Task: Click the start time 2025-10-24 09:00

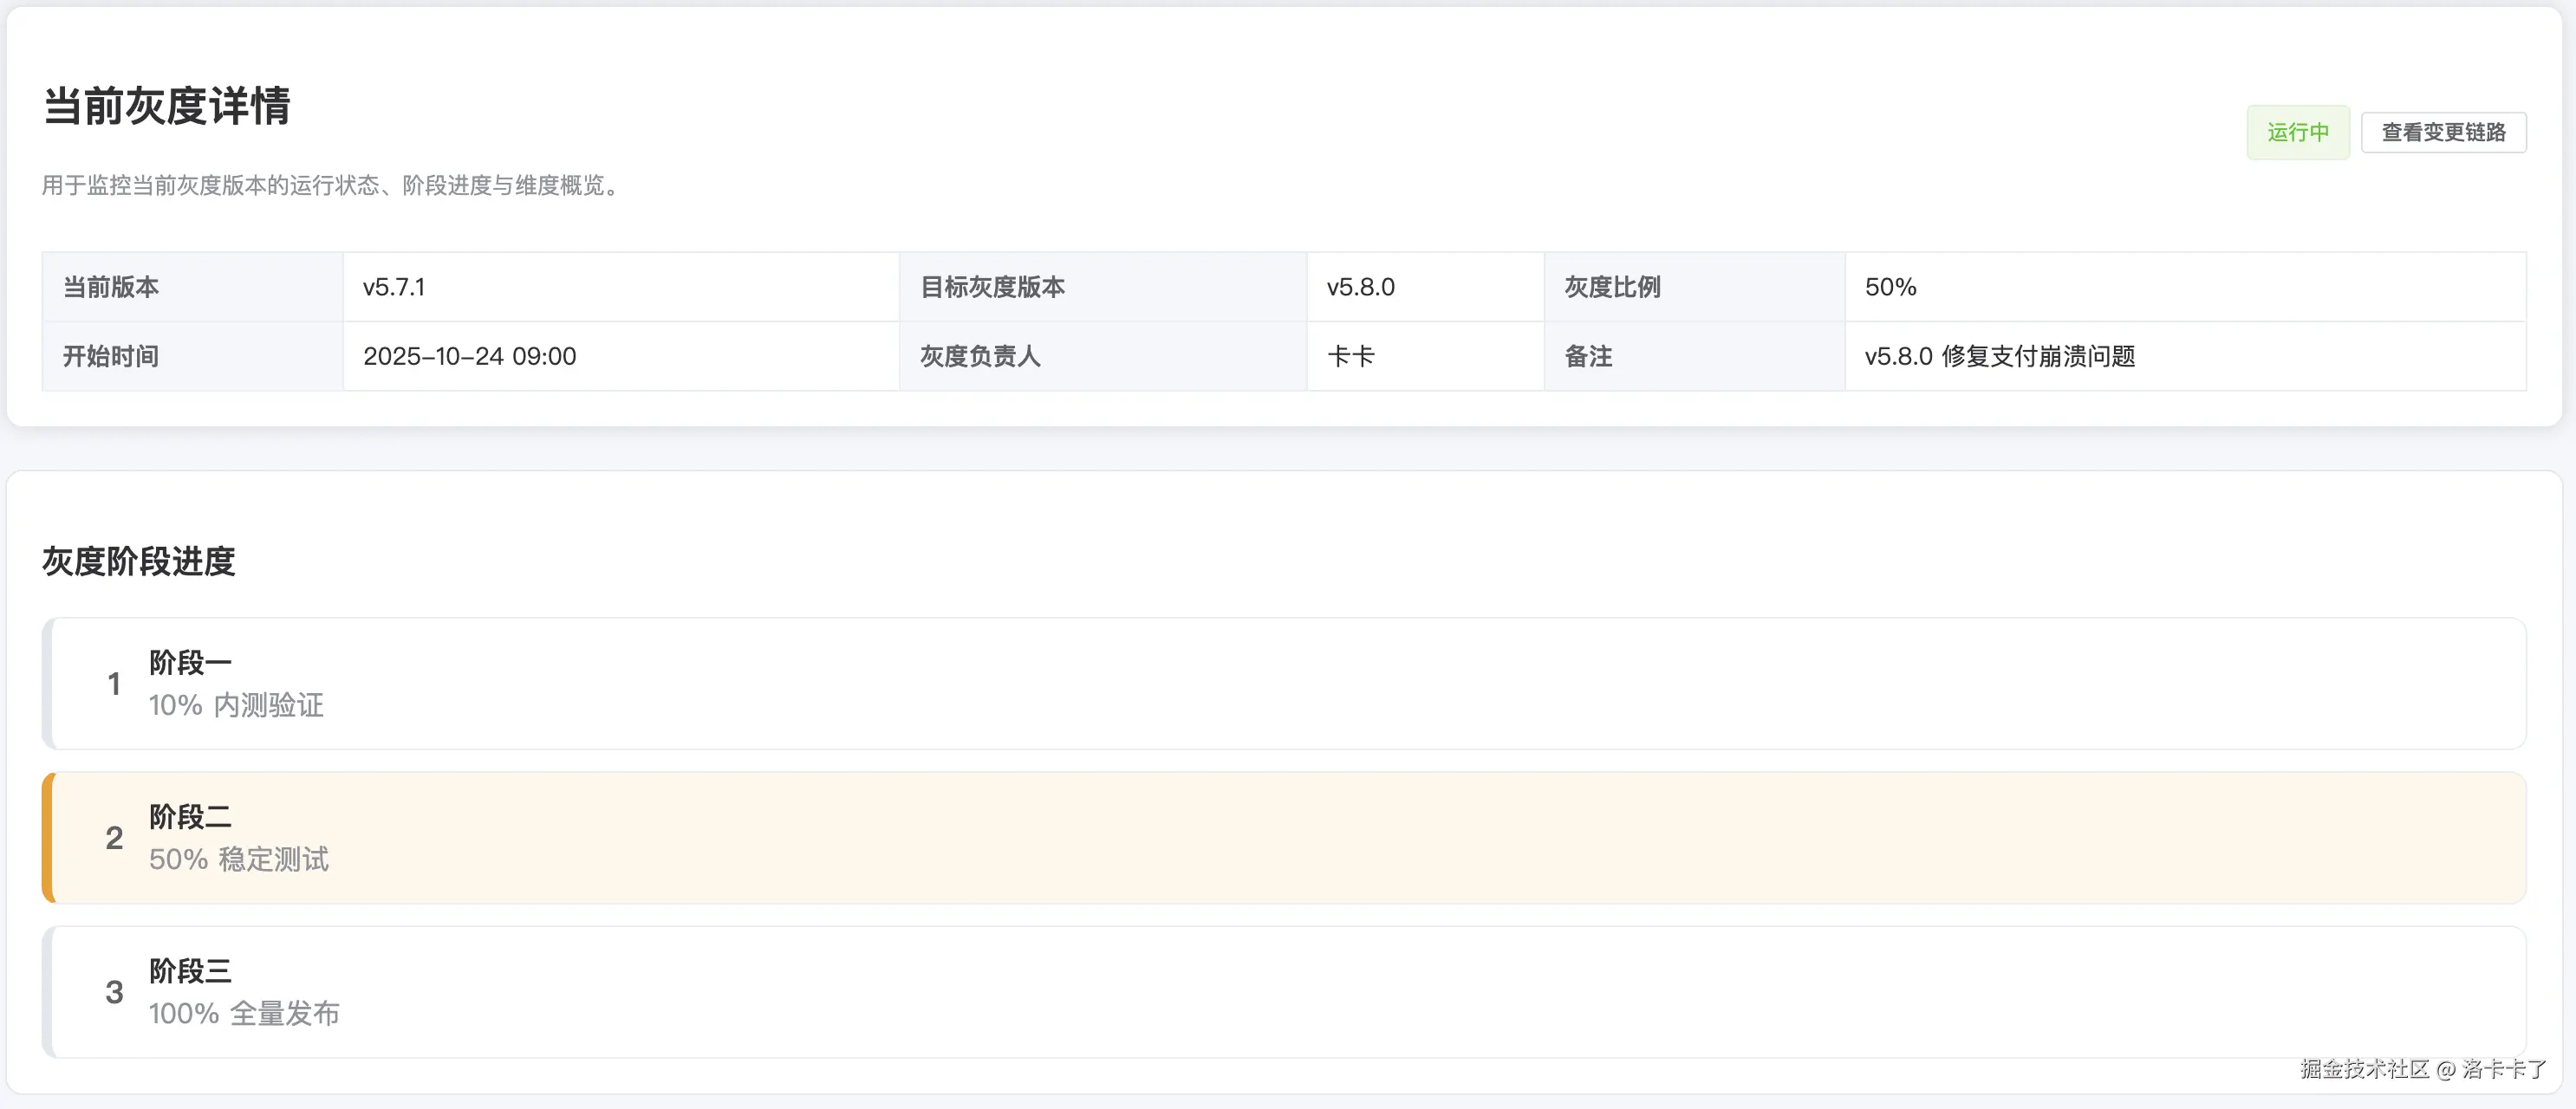Action: 469,356
